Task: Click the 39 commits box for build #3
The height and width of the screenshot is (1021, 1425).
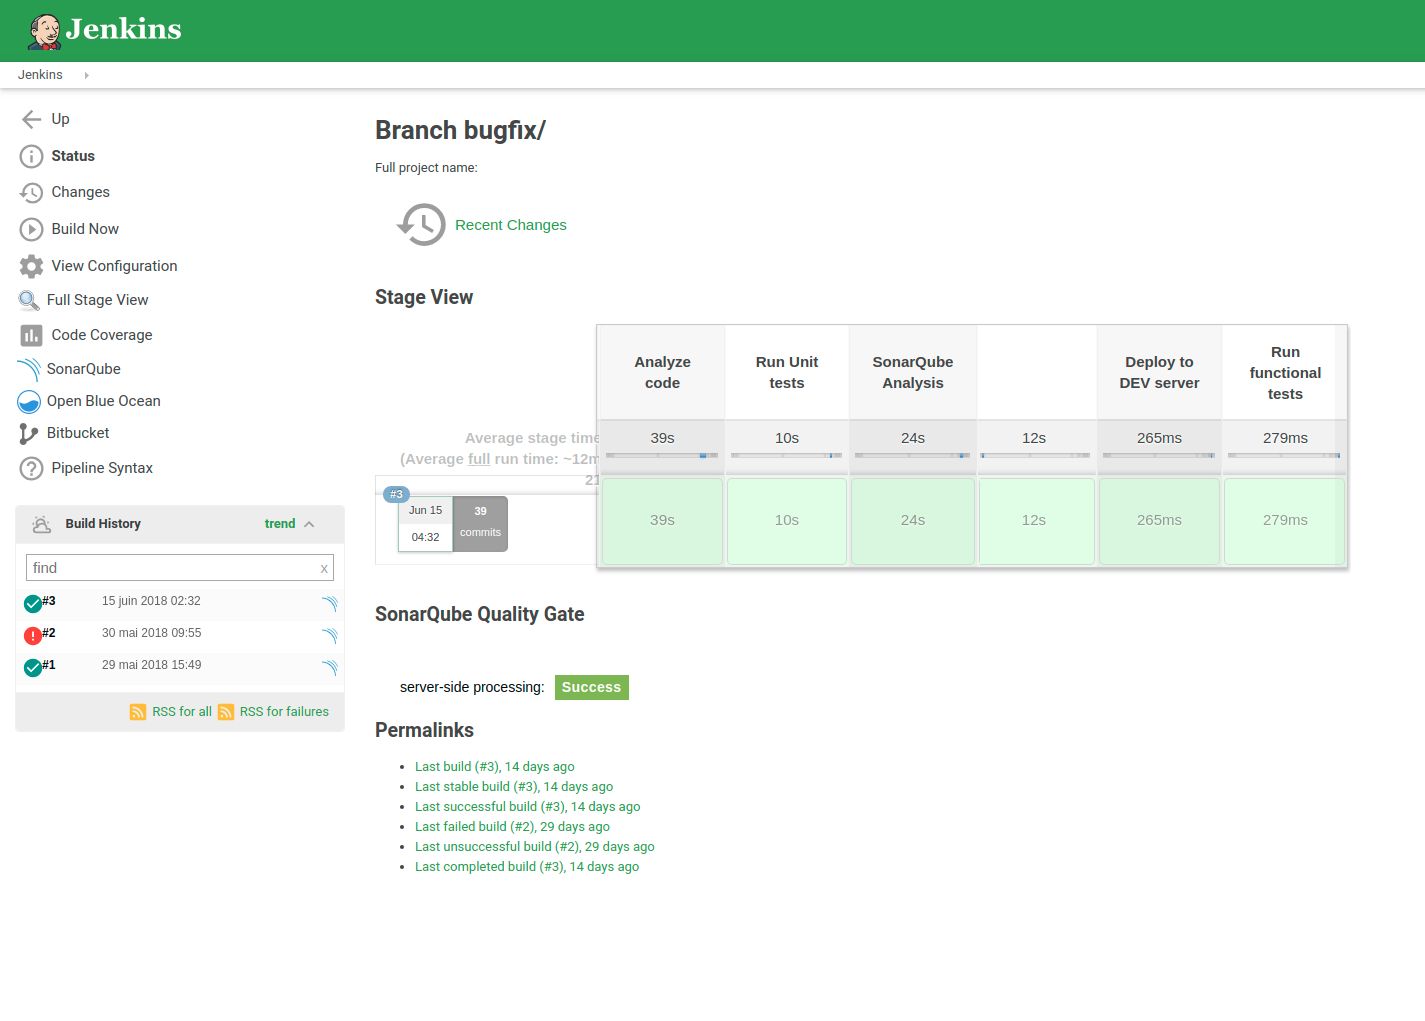Action: 480,523
